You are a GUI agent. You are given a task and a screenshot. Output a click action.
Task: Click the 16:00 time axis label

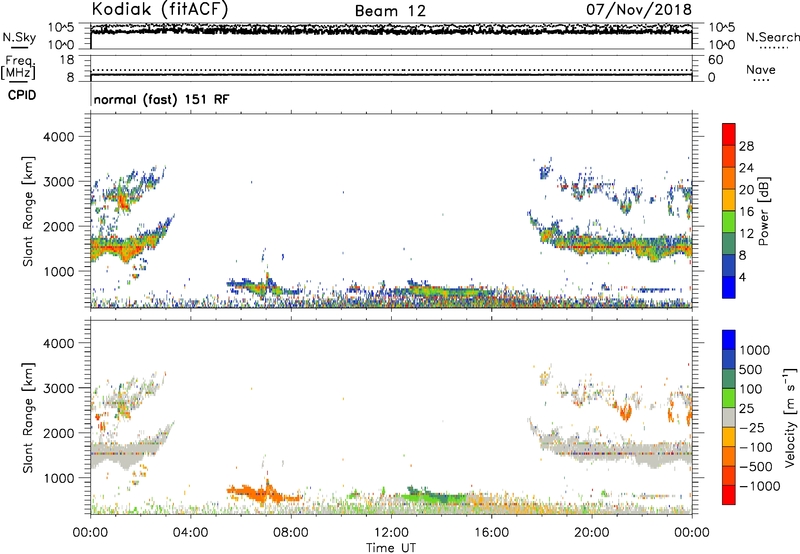tap(491, 533)
